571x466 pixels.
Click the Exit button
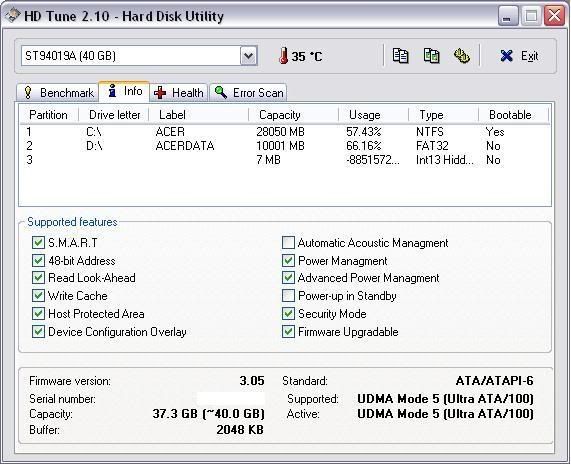pos(519,56)
